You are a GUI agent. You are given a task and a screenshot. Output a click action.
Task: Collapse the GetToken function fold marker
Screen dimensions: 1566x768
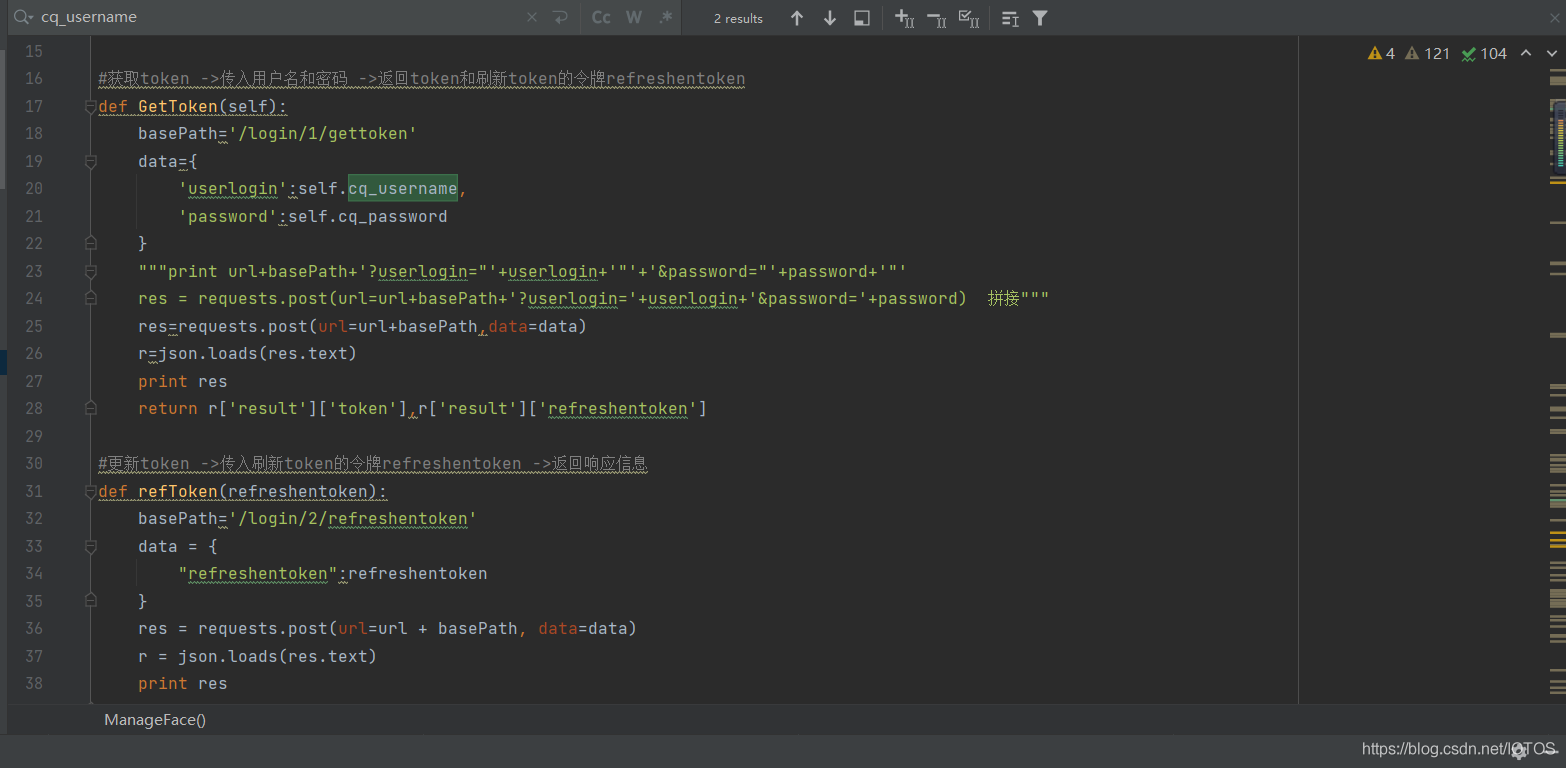coord(91,106)
